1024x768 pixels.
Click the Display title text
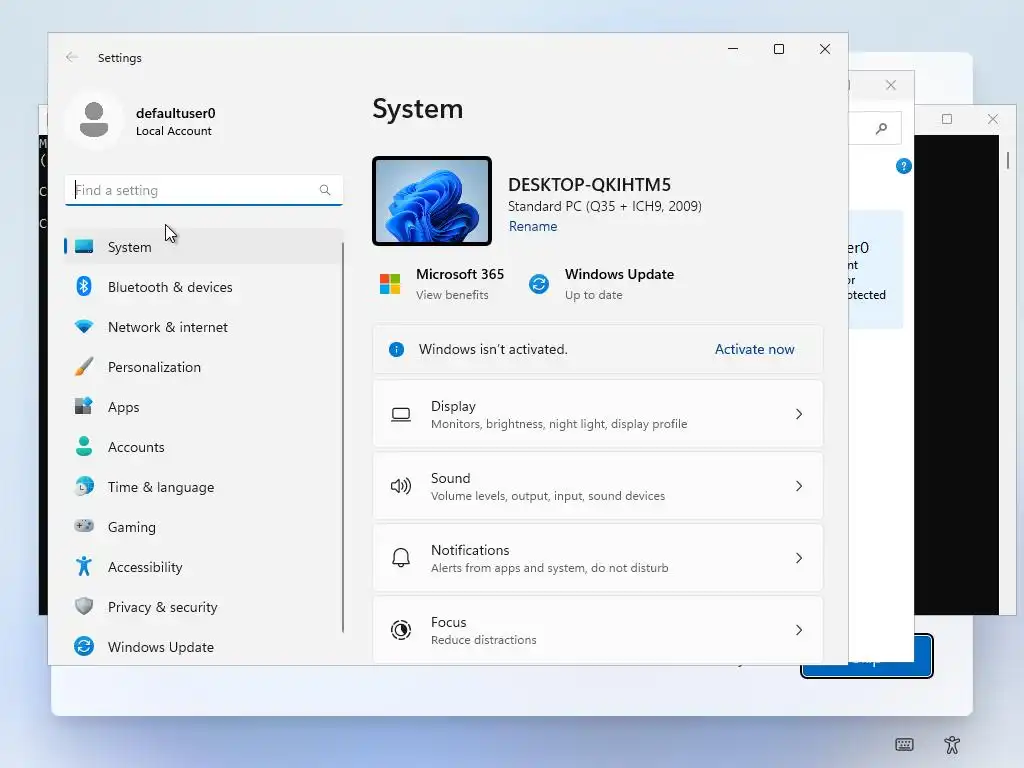[x=453, y=406]
